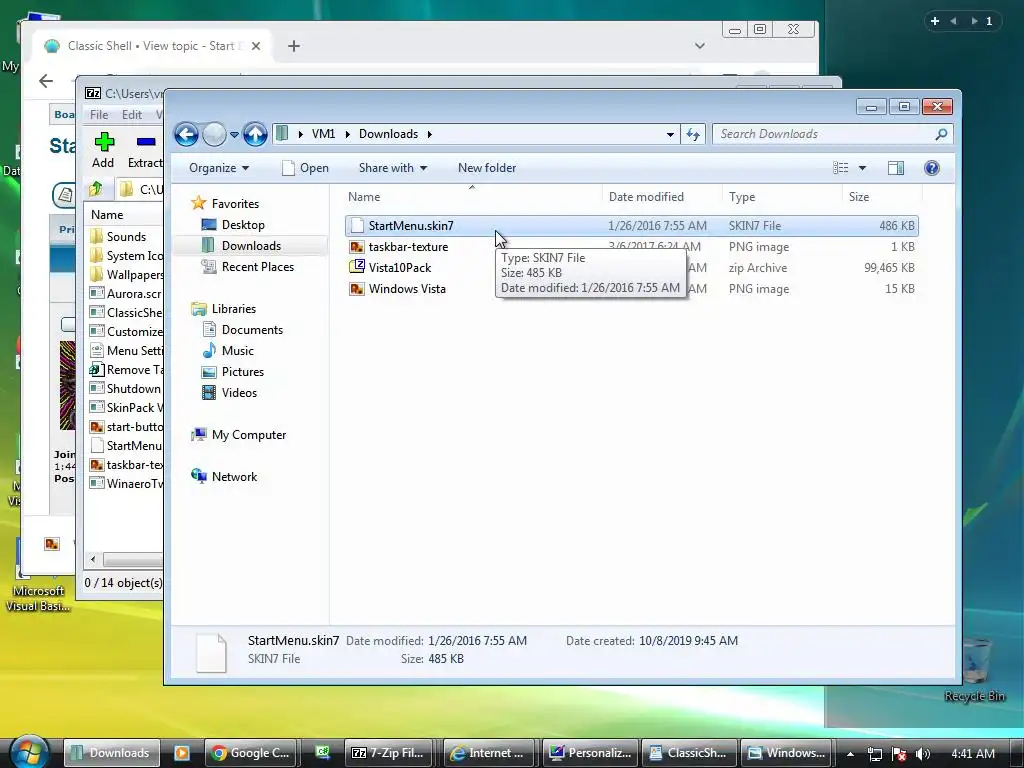Select the StartMenu.skin7 file
Image resolution: width=1024 pixels, height=768 pixels.
pos(632,226)
